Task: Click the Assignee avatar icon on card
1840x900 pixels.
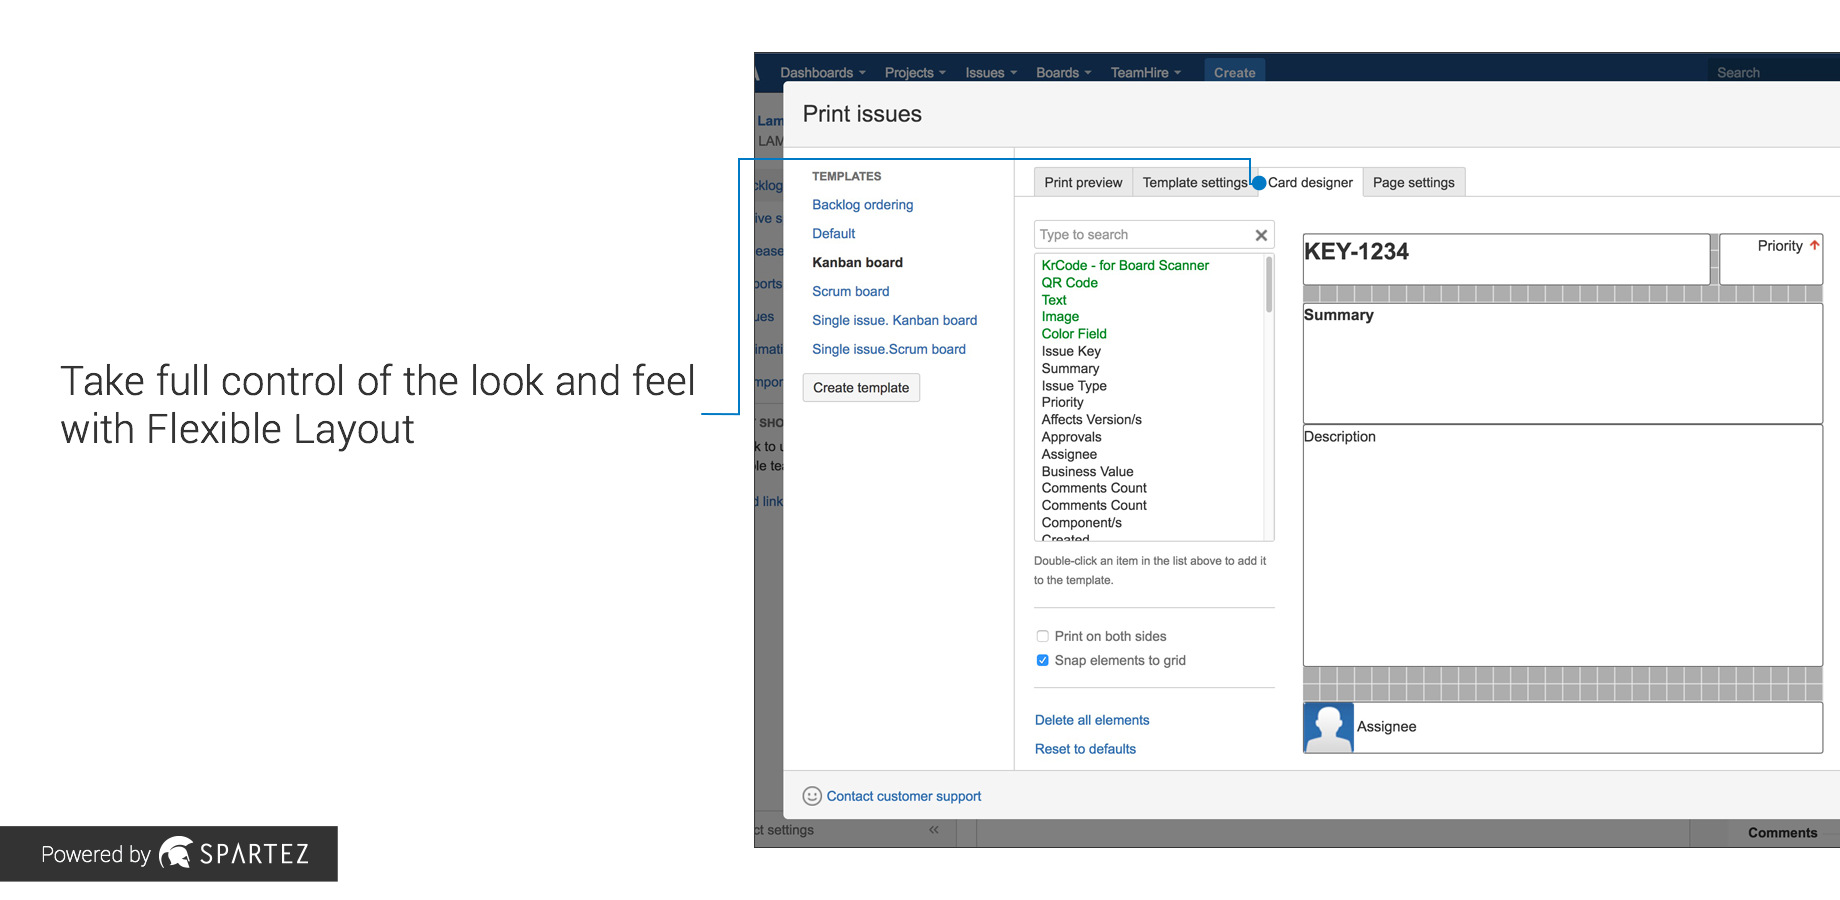Action: [1328, 727]
